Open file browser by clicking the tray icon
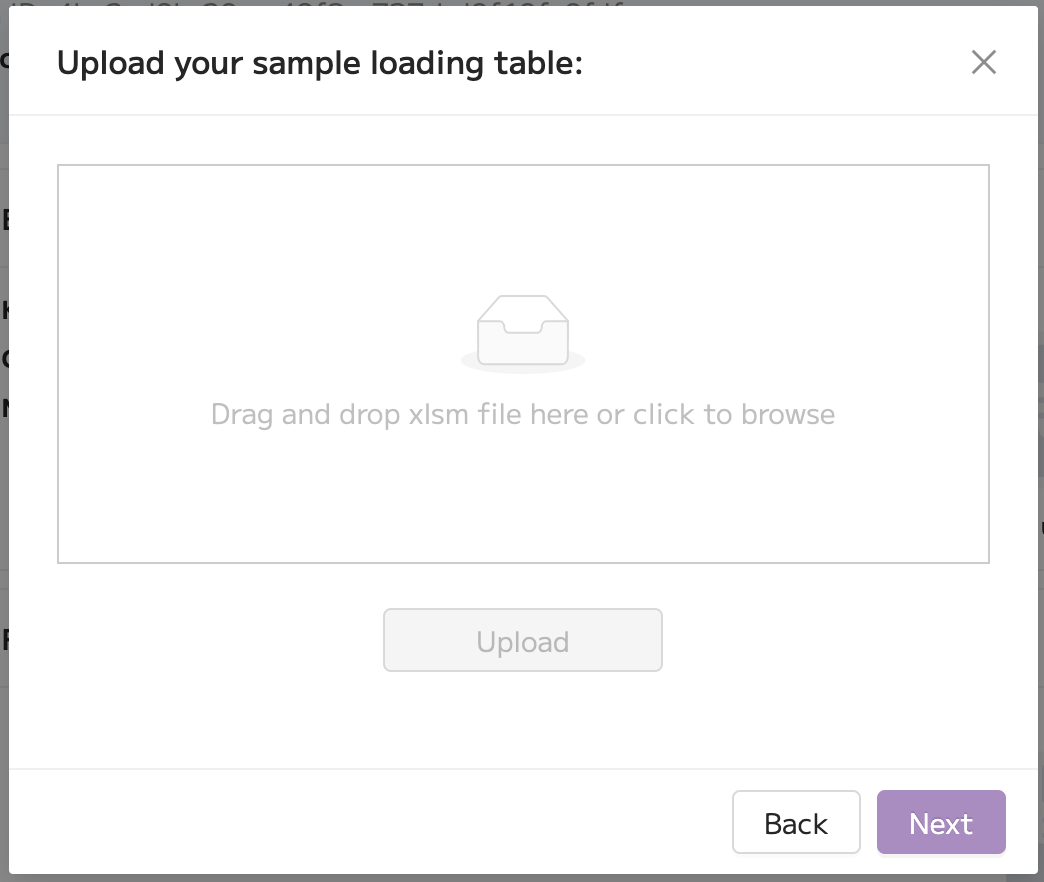 [523, 331]
